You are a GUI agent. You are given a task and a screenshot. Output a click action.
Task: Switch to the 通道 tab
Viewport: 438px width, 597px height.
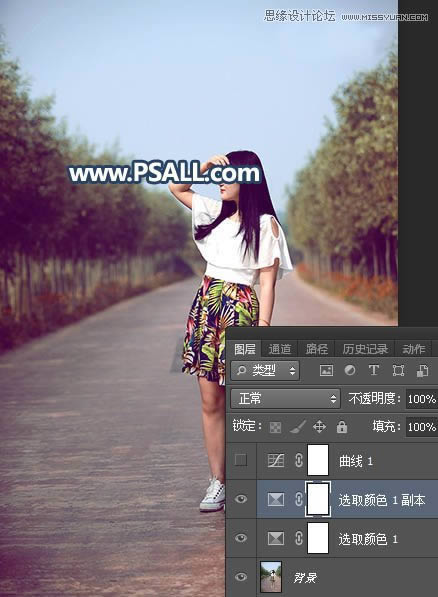pyautogui.click(x=280, y=348)
